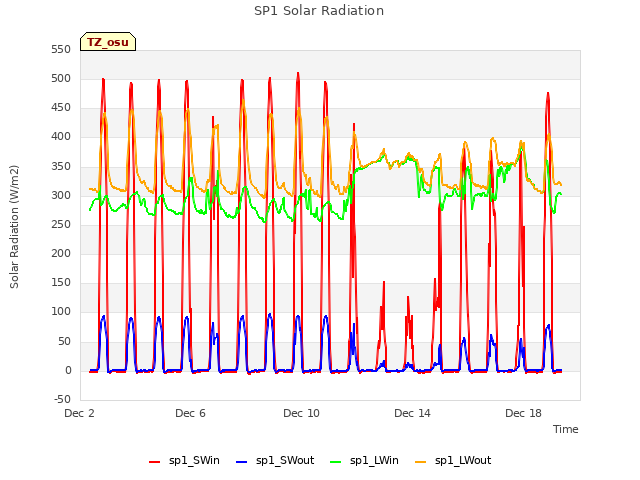Click the Solar Radiation (W/m2) axis title

click(x=14, y=227)
